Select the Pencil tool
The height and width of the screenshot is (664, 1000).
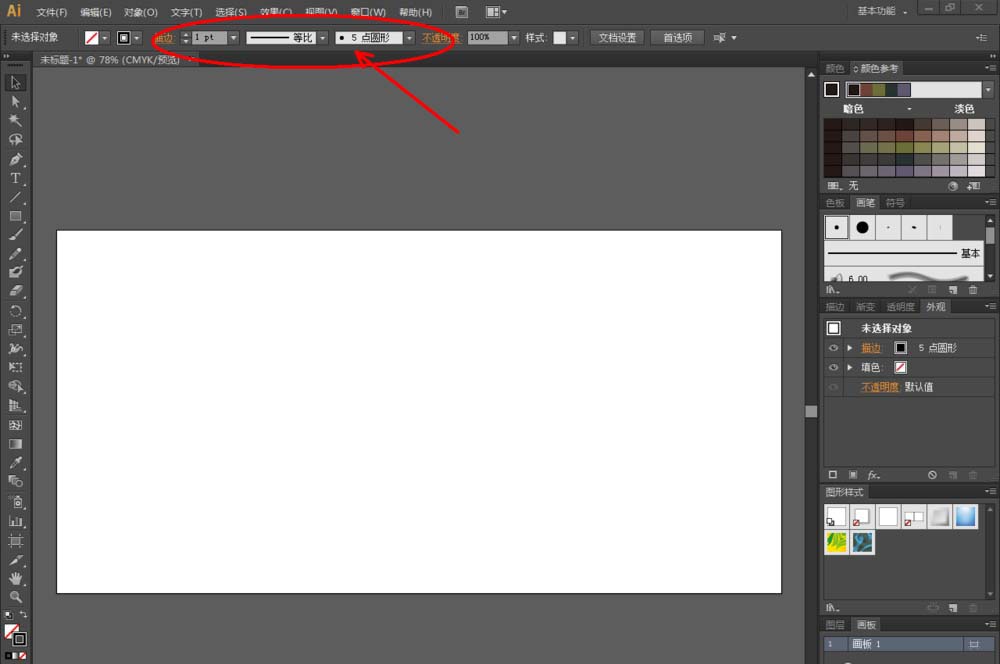[15, 254]
